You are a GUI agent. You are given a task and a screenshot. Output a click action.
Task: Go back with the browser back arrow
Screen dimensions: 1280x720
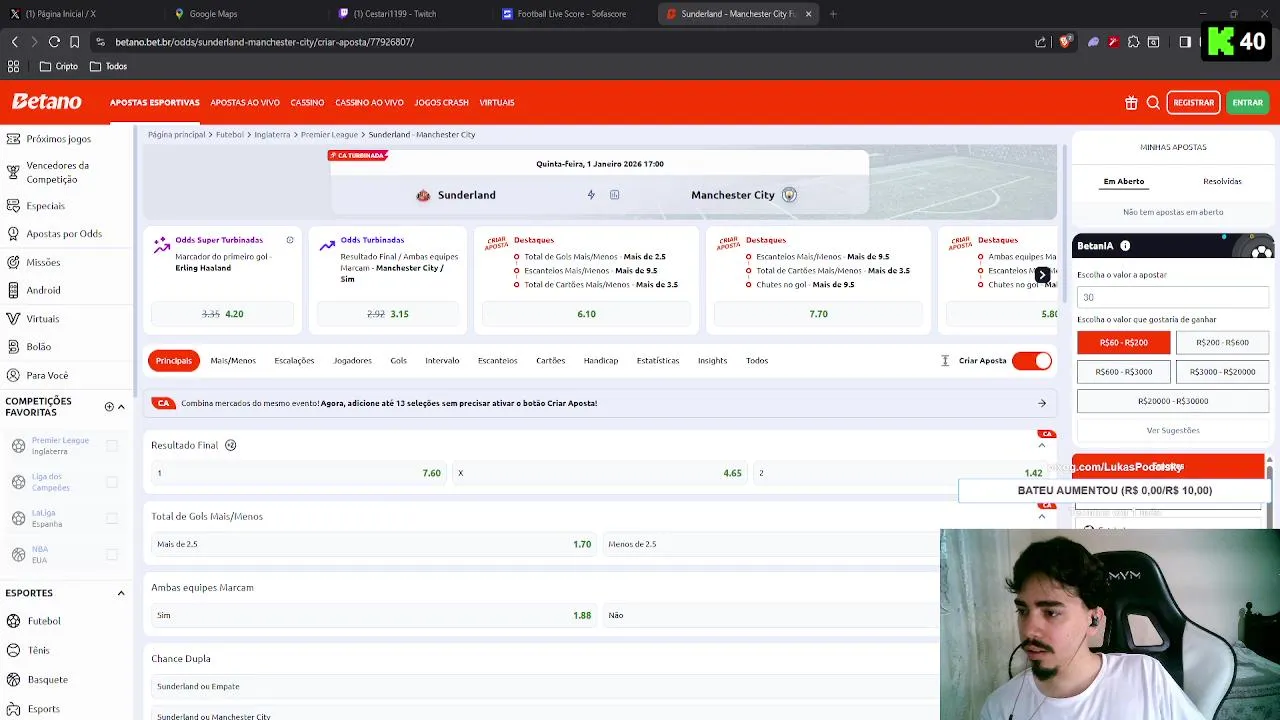pyautogui.click(x=15, y=42)
